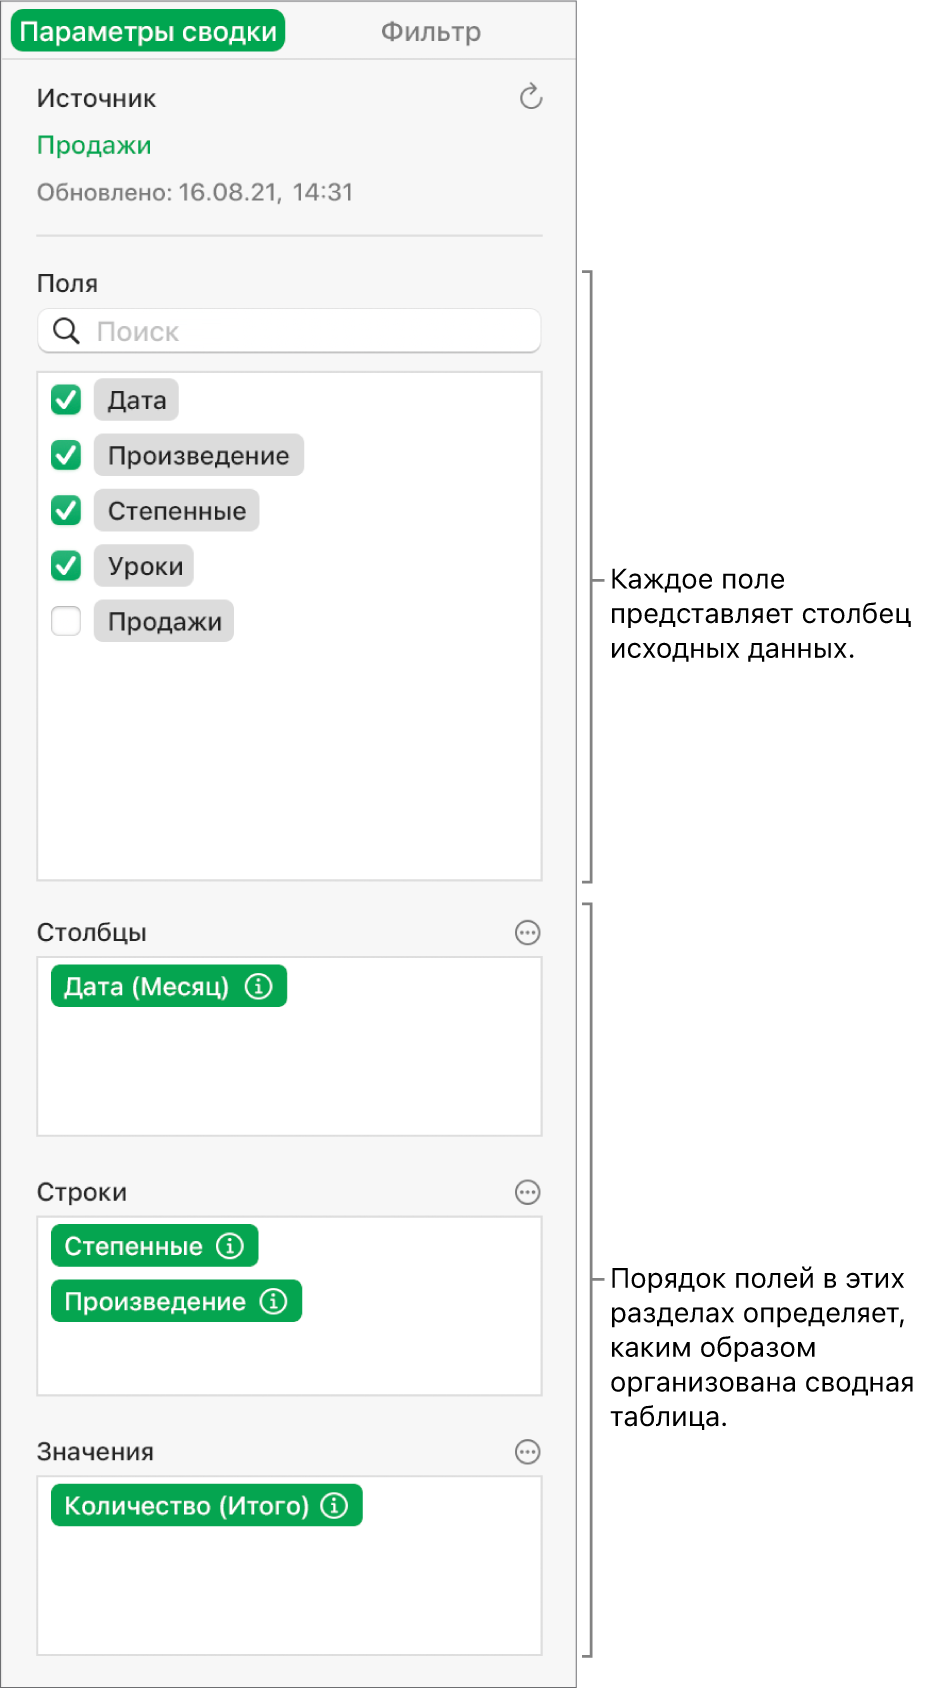The width and height of the screenshot is (931, 1689).
Task: Open the Строки section more-options menu
Action: click(x=527, y=1192)
